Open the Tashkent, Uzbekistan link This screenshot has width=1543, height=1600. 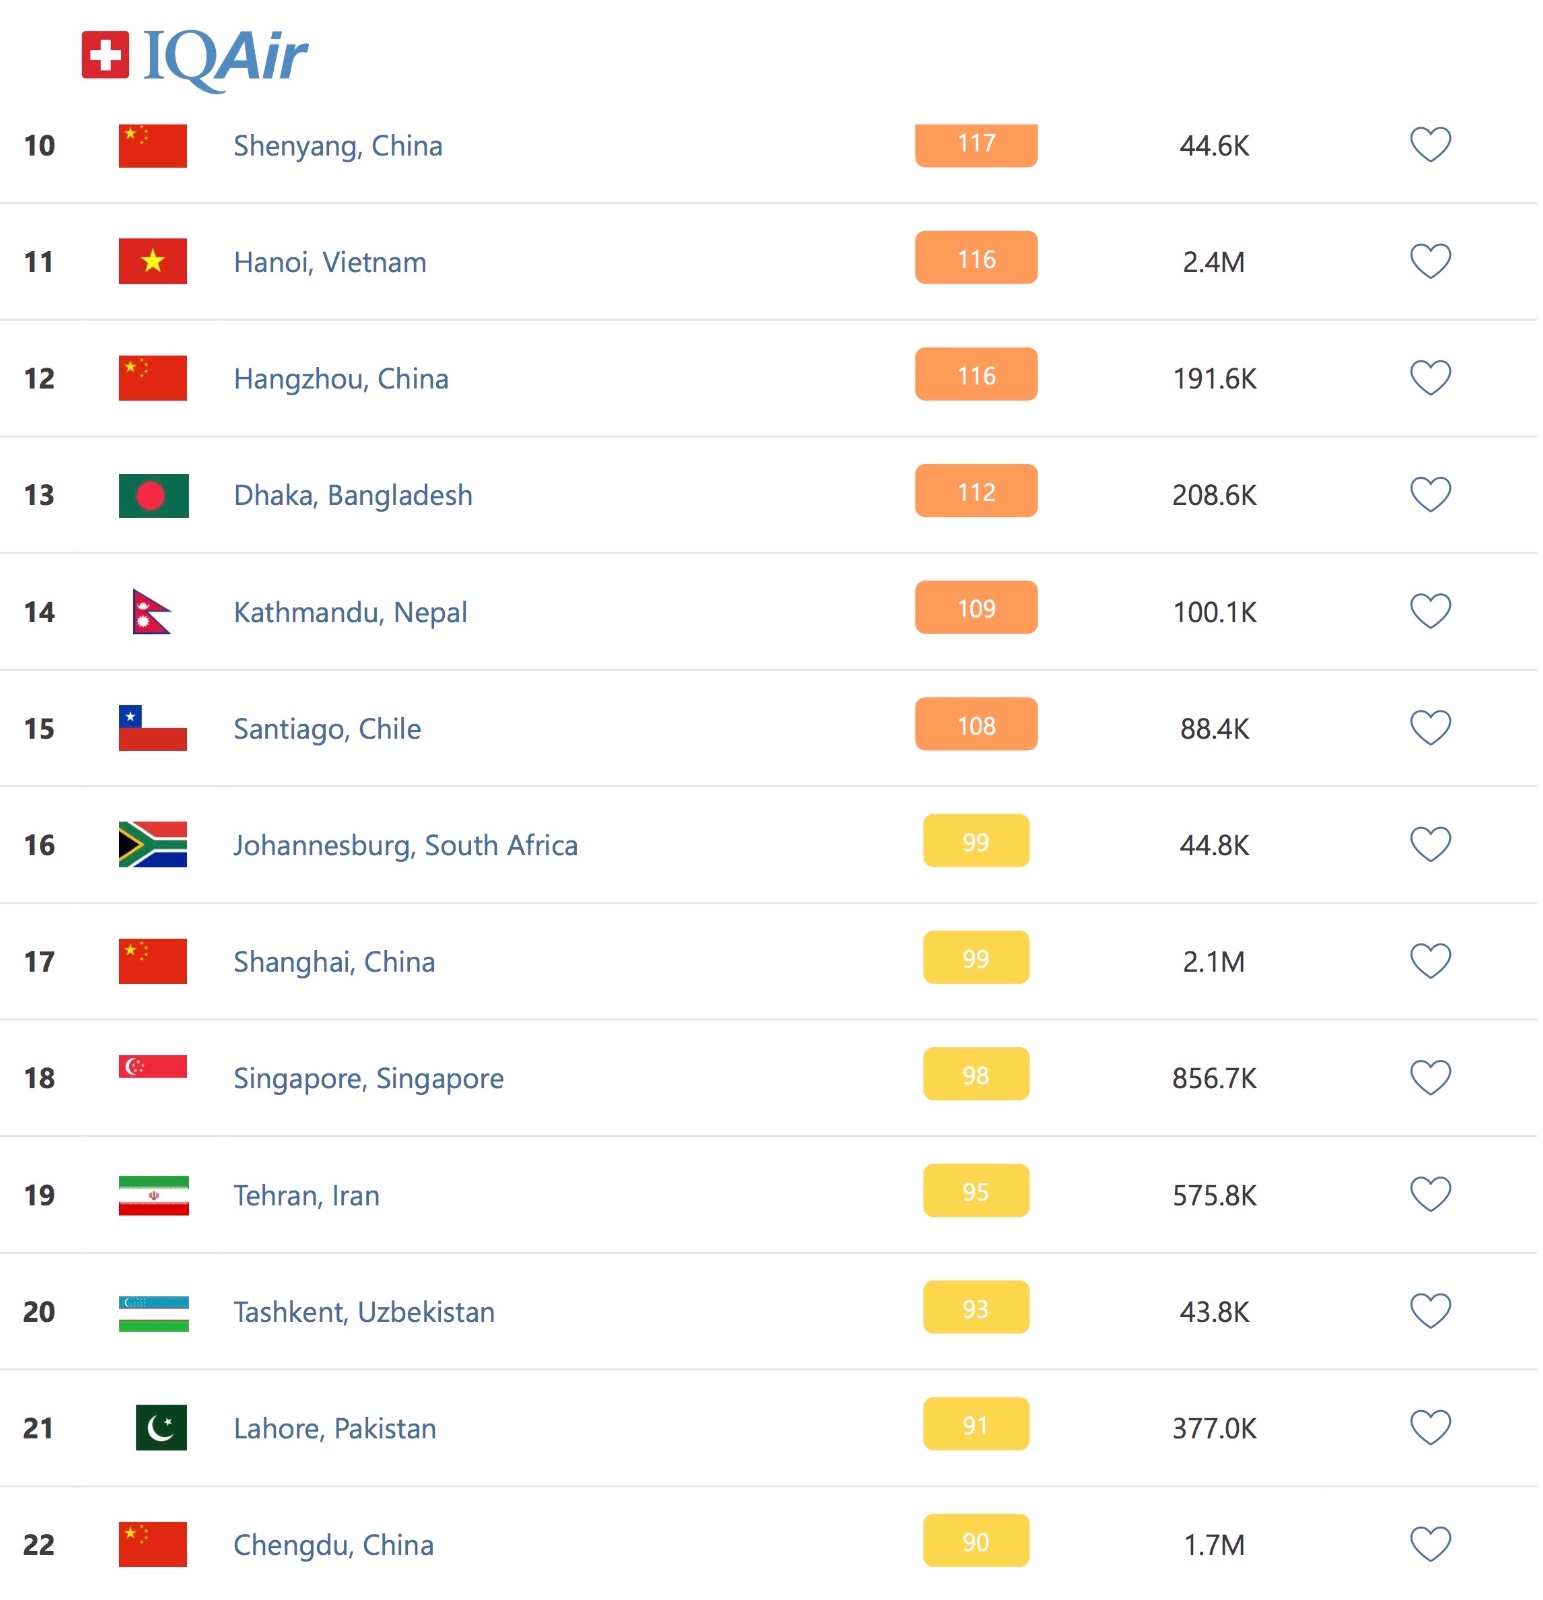tap(364, 1312)
